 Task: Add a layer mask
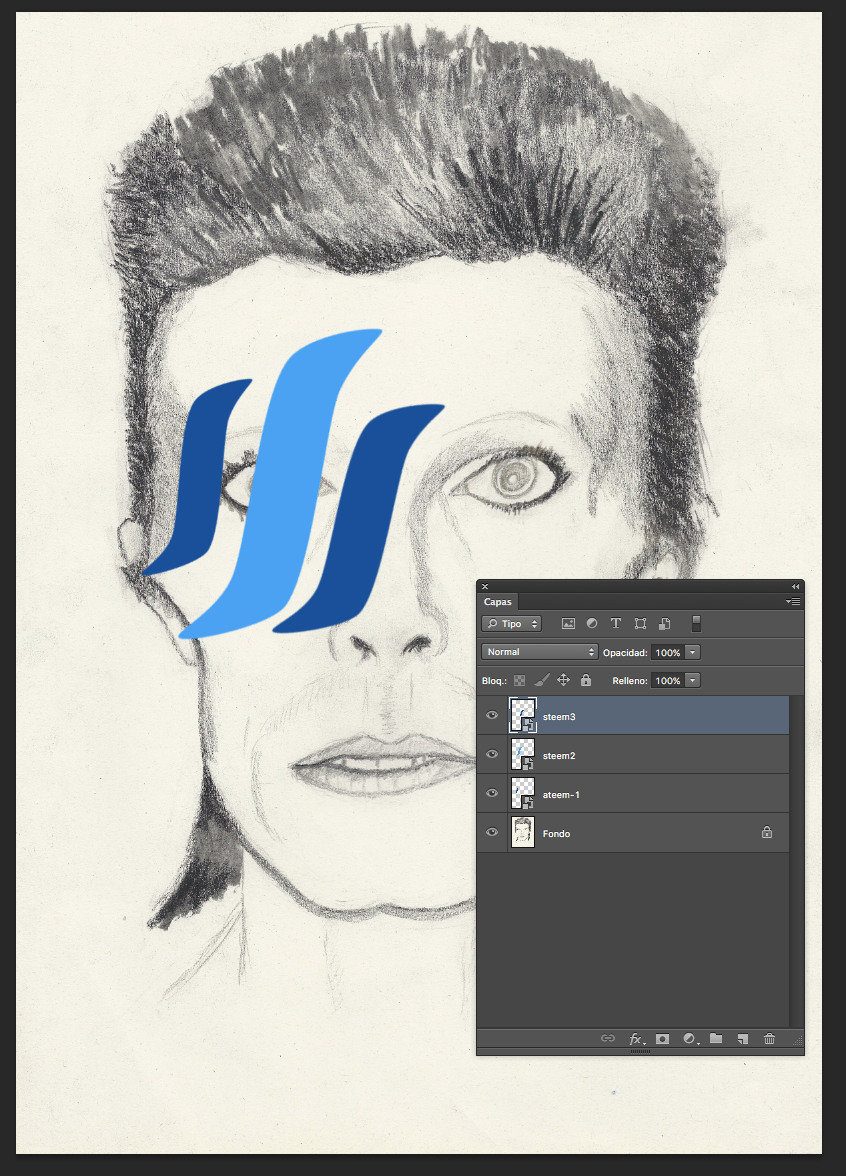pyautogui.click(x=662, y=1039)
